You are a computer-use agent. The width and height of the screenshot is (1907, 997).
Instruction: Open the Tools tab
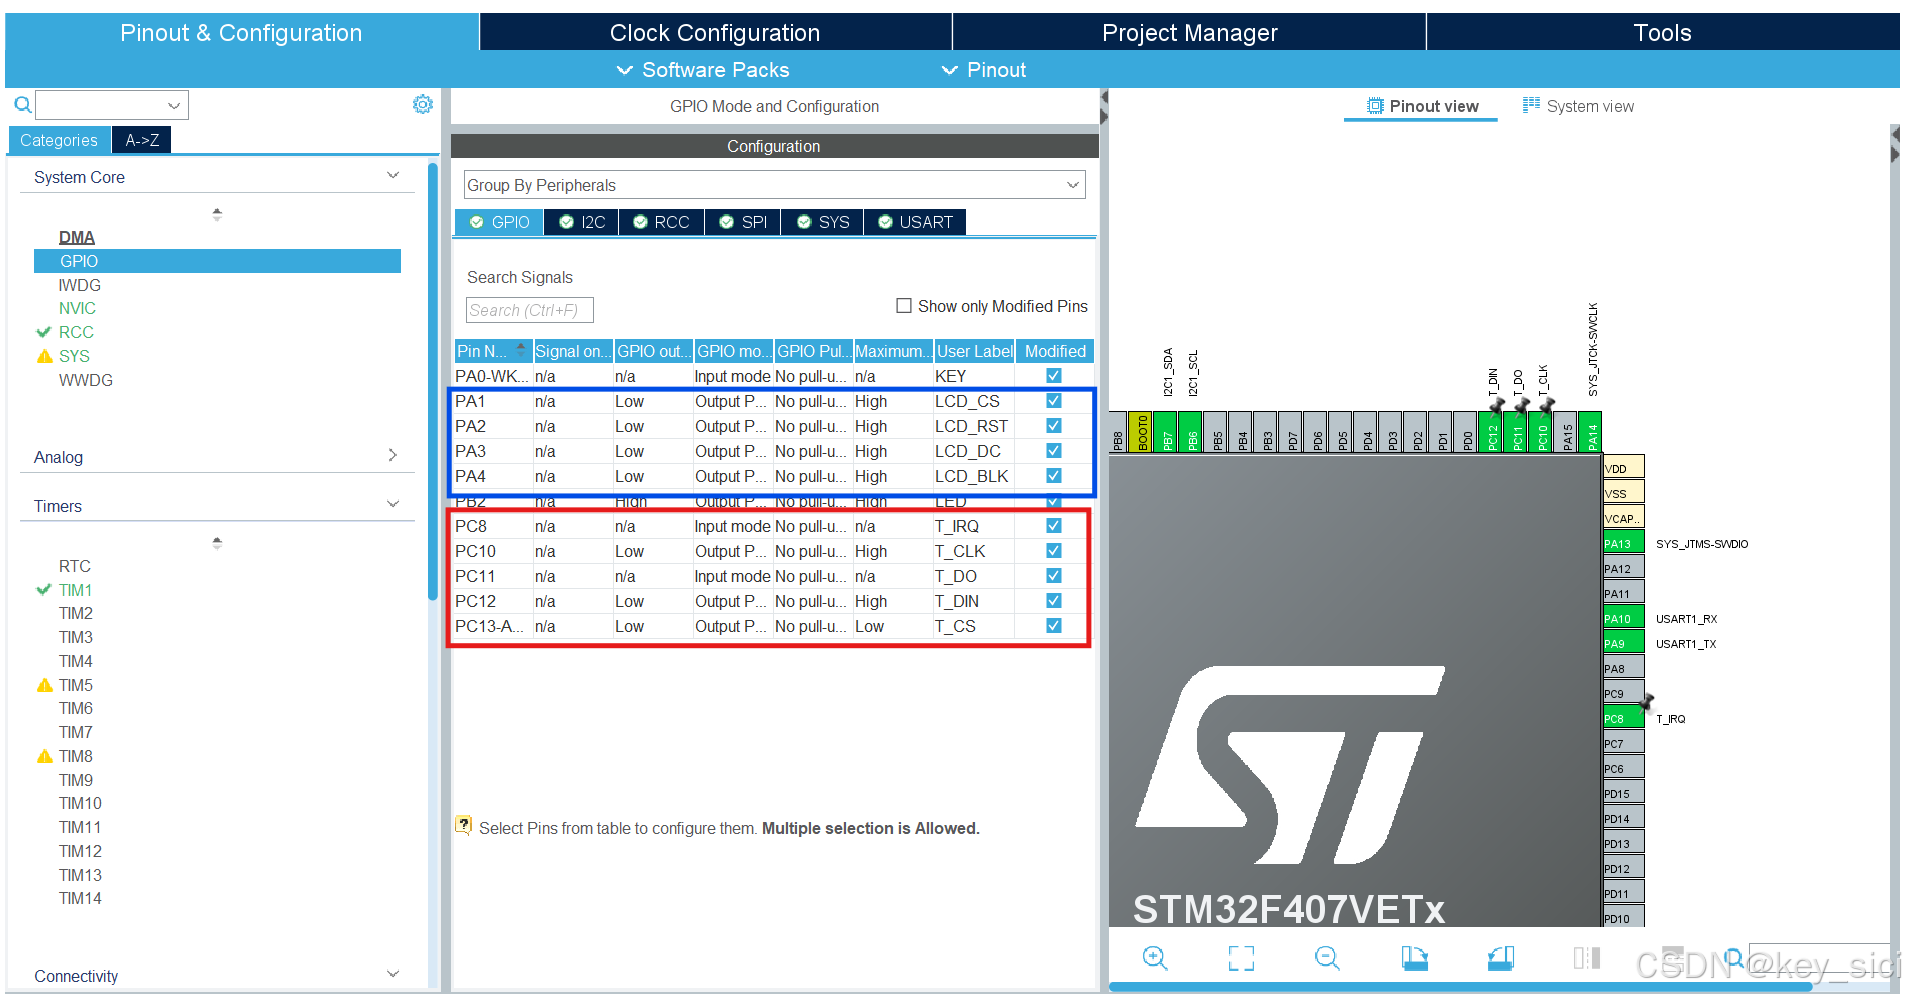tap(1662, 32)
